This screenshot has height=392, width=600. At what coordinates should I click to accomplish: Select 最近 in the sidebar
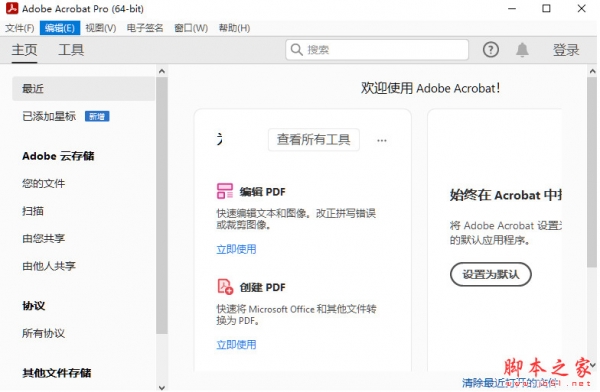[83, 89]
